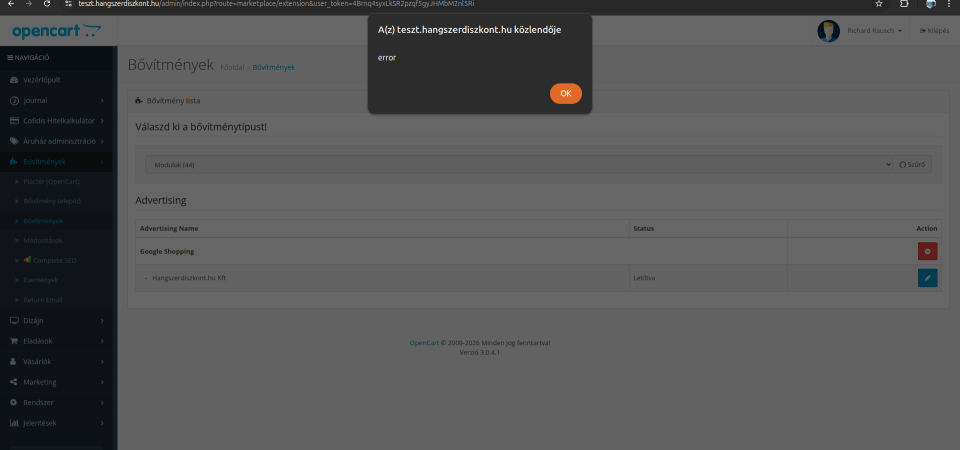Click the Richard Rausch profile avatar

[x=828, y=31]
